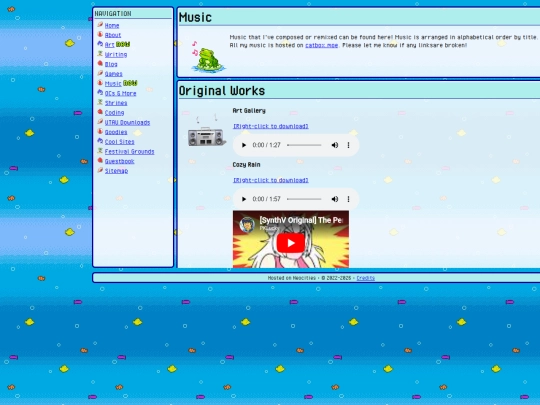Click Cozy Rain's right-click to download link
Screen dimensions: 540x405
(271, 180)
